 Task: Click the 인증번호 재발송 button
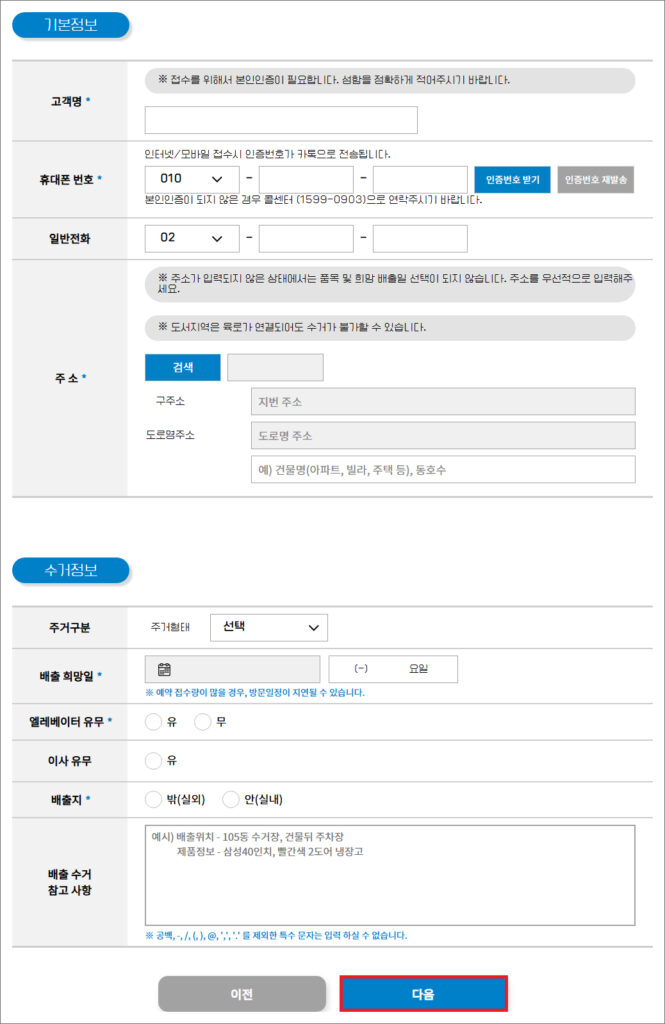(596, 180)
